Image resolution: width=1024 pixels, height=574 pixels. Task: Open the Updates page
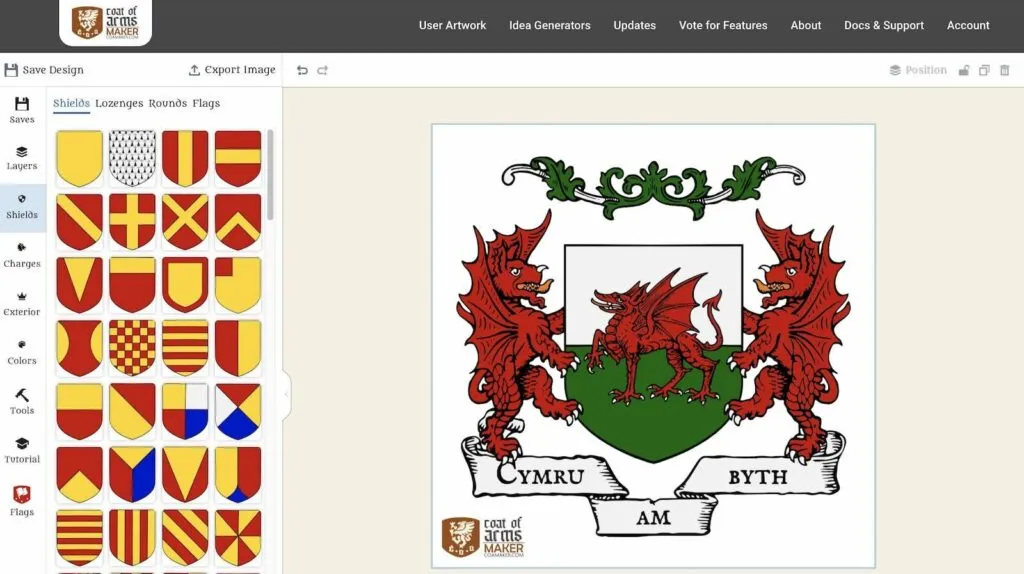(634, 25)
